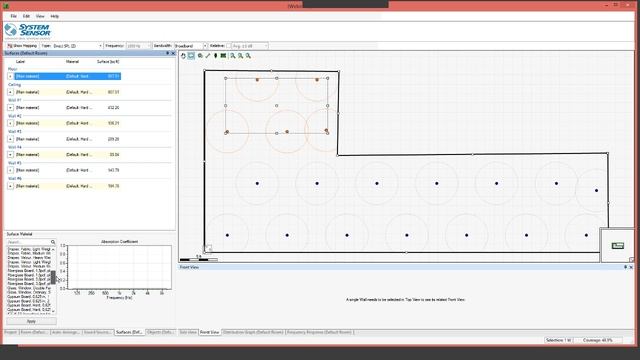
Task: Close the Front View panel
Action: tap(631, 267)
